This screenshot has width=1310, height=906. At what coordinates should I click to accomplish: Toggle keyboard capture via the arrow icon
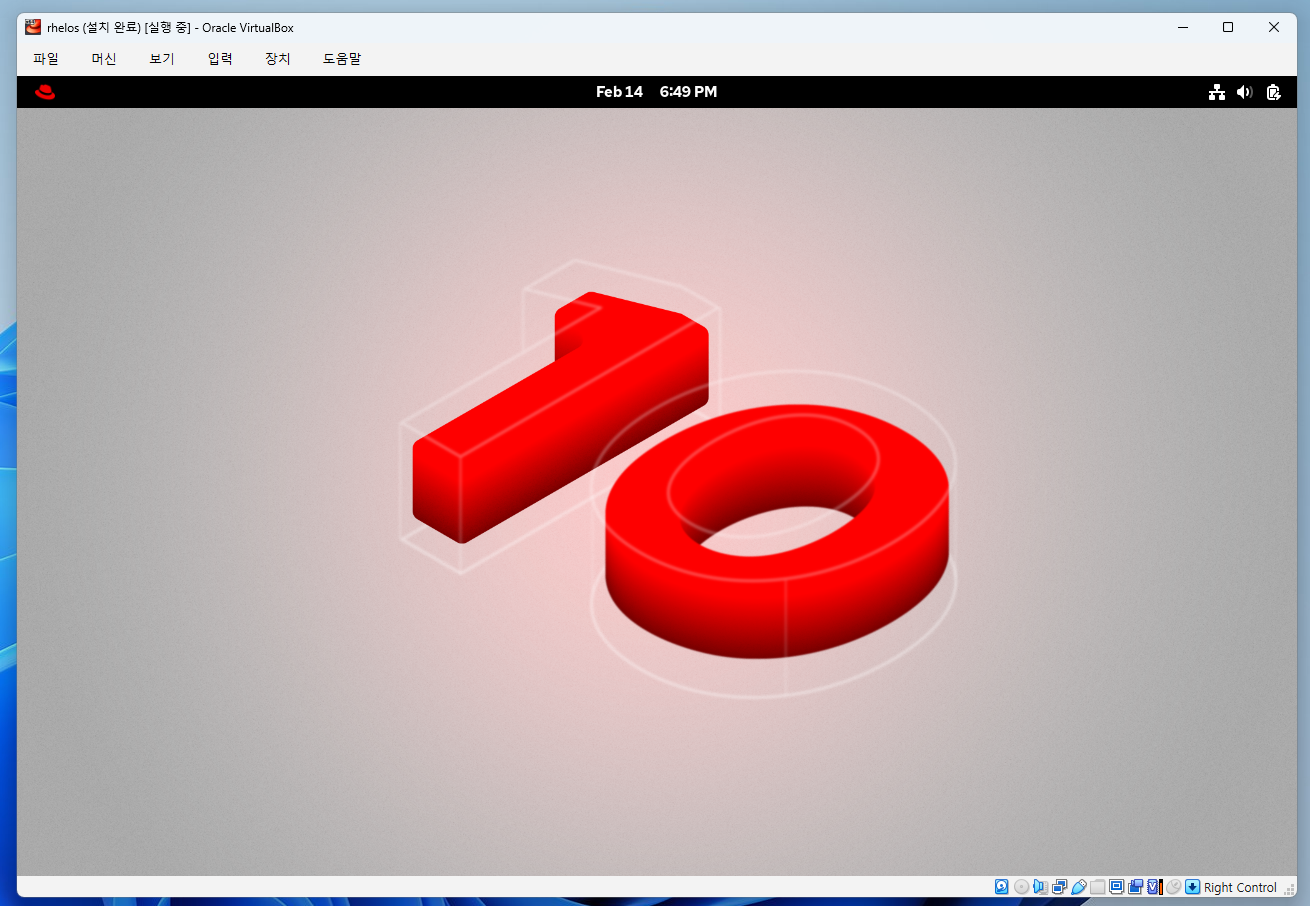[x=1192, y=887]
